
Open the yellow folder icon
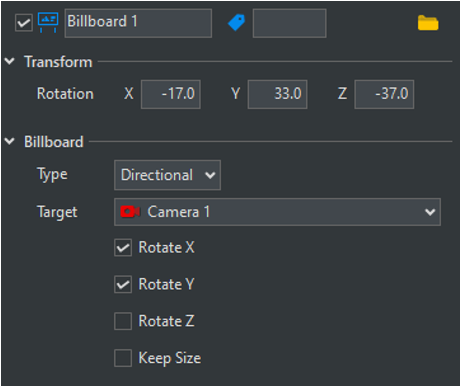[428, 23]
